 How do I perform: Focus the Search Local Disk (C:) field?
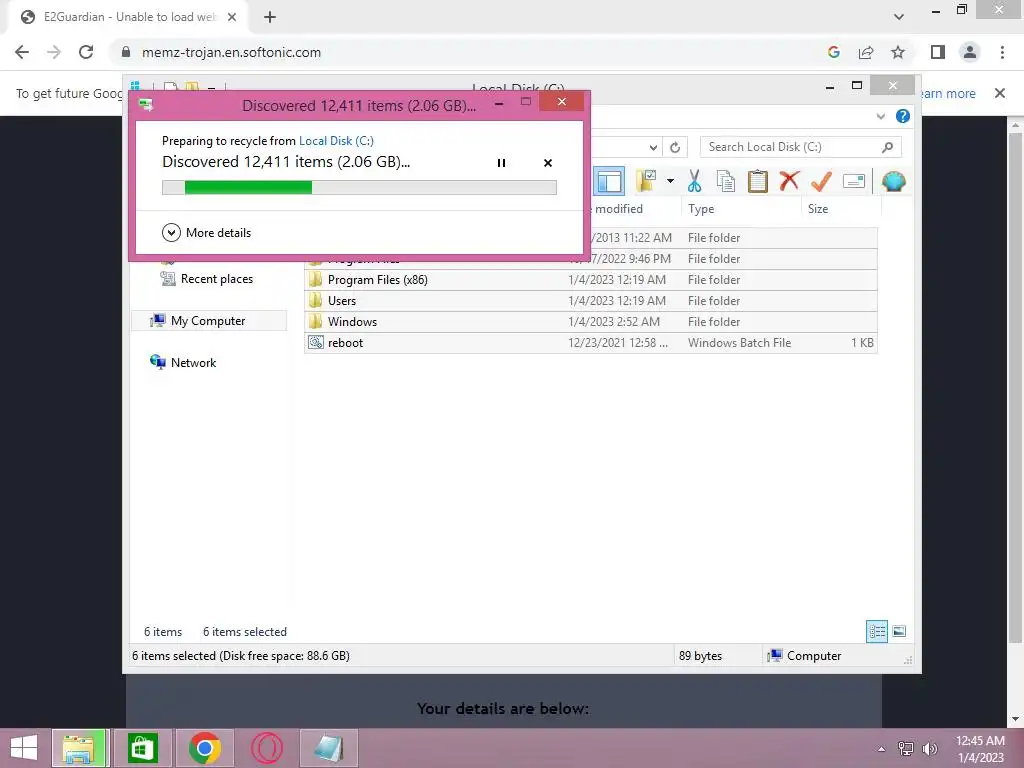[x=800, y=147]
